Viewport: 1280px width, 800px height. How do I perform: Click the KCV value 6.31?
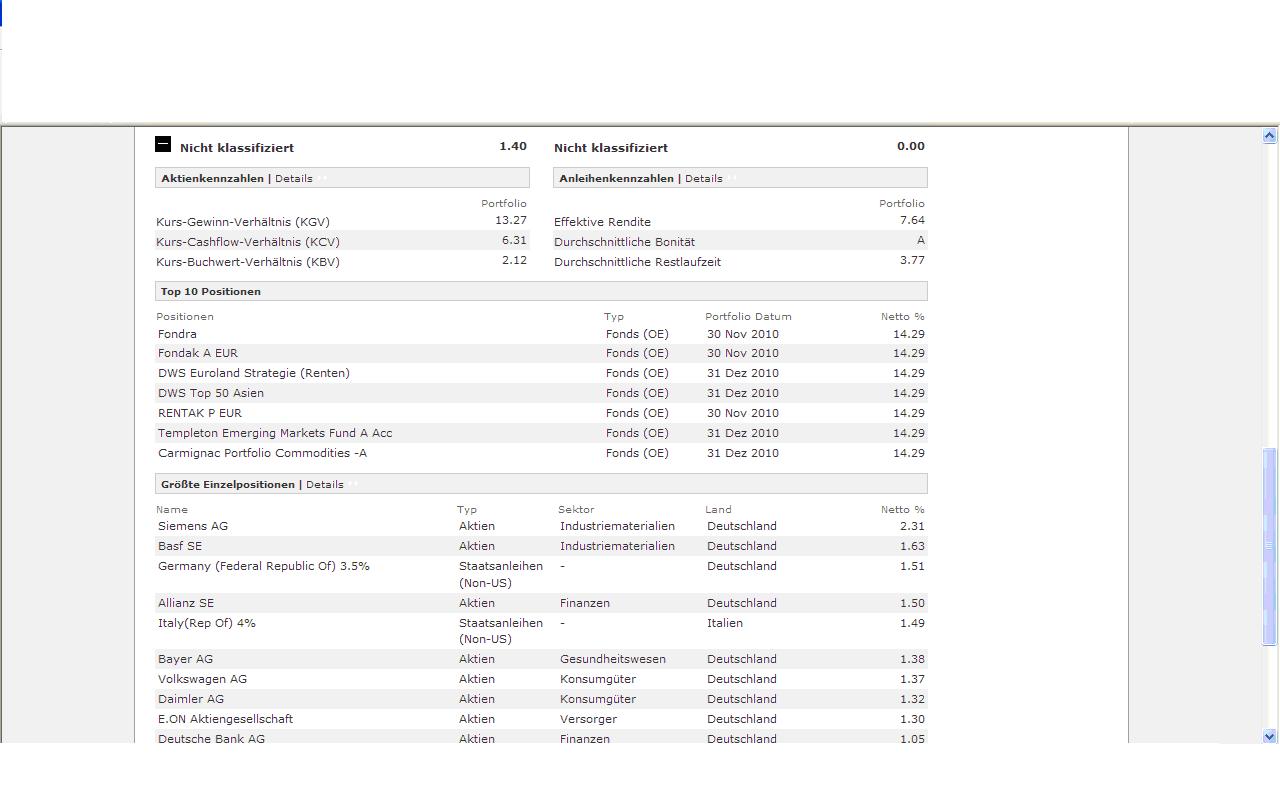(514, 240)
